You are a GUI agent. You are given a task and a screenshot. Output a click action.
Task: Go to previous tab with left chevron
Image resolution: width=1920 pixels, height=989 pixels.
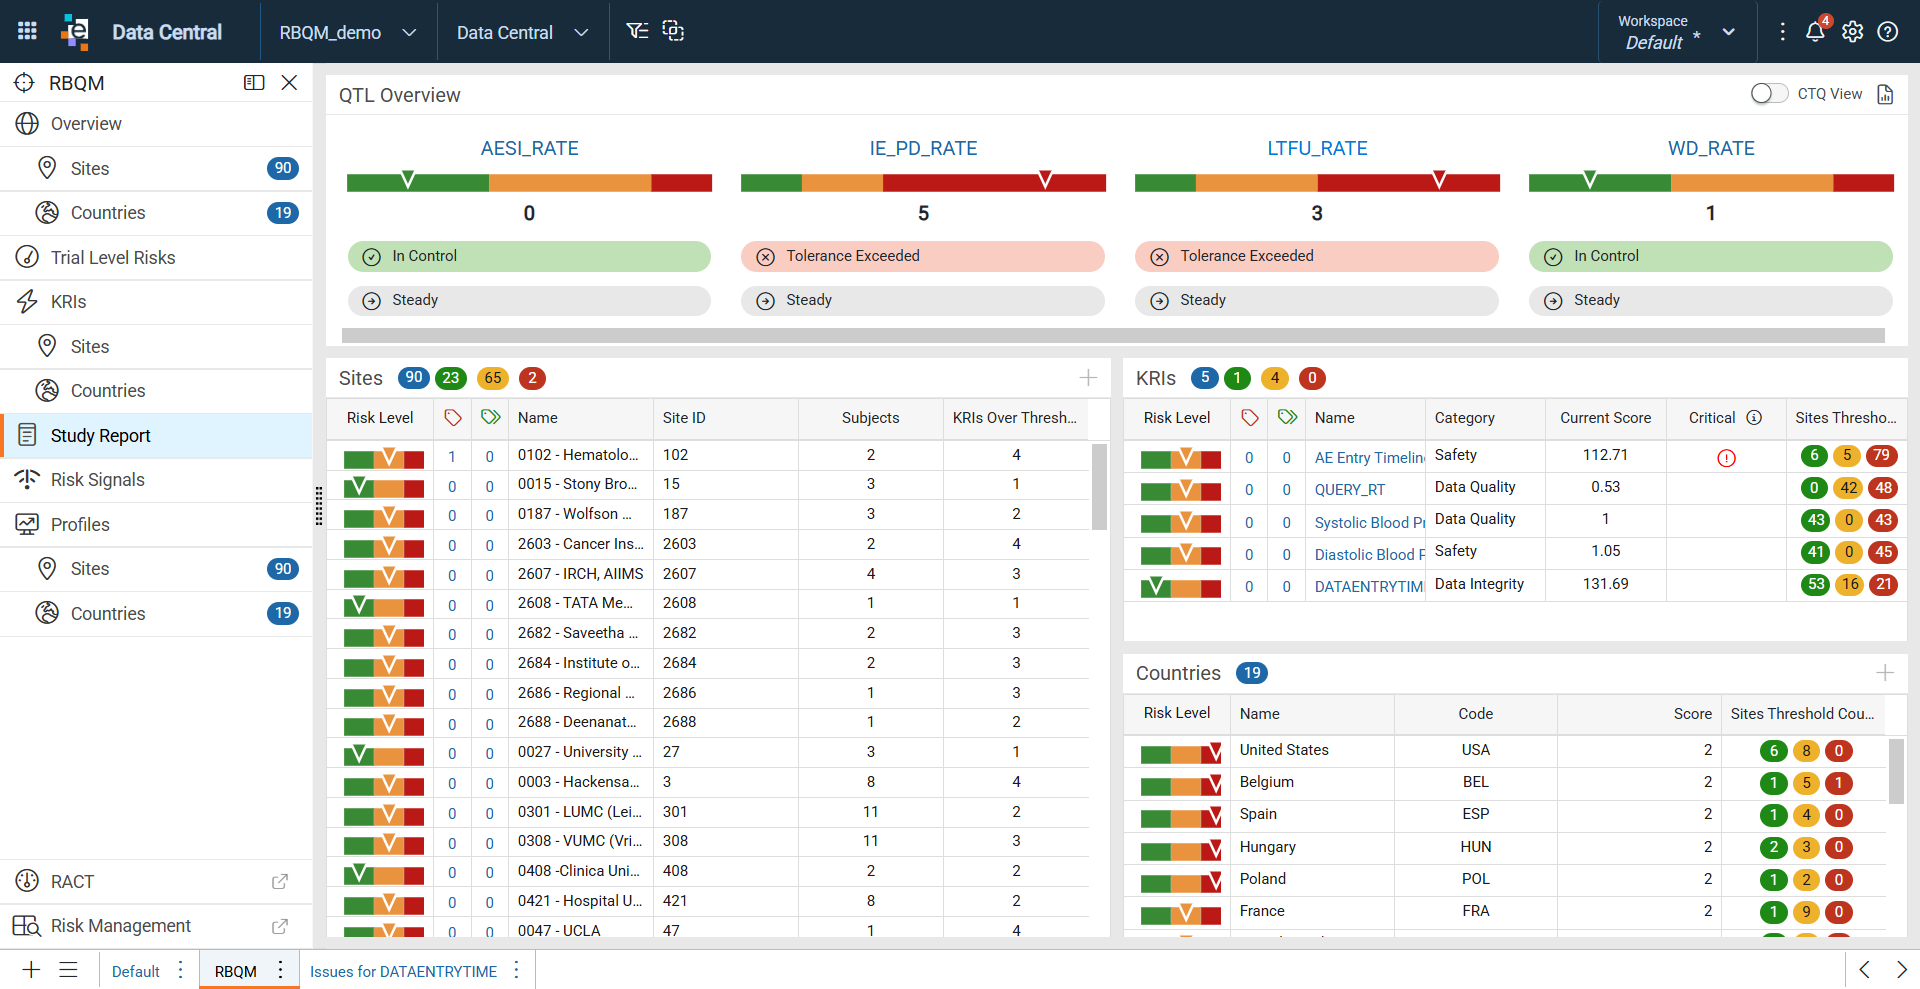point(1864,970)
